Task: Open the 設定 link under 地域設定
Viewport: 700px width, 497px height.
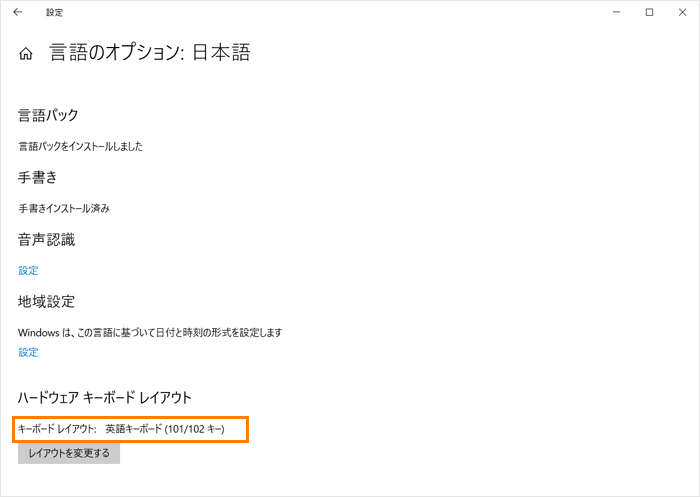Action: [x=28, y=352]
